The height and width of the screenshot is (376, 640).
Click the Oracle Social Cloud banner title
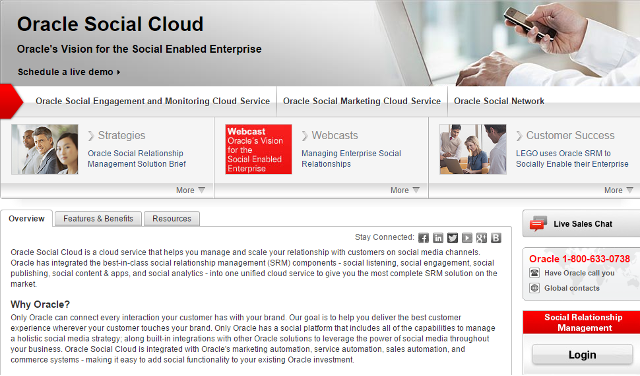coord(110,24)
